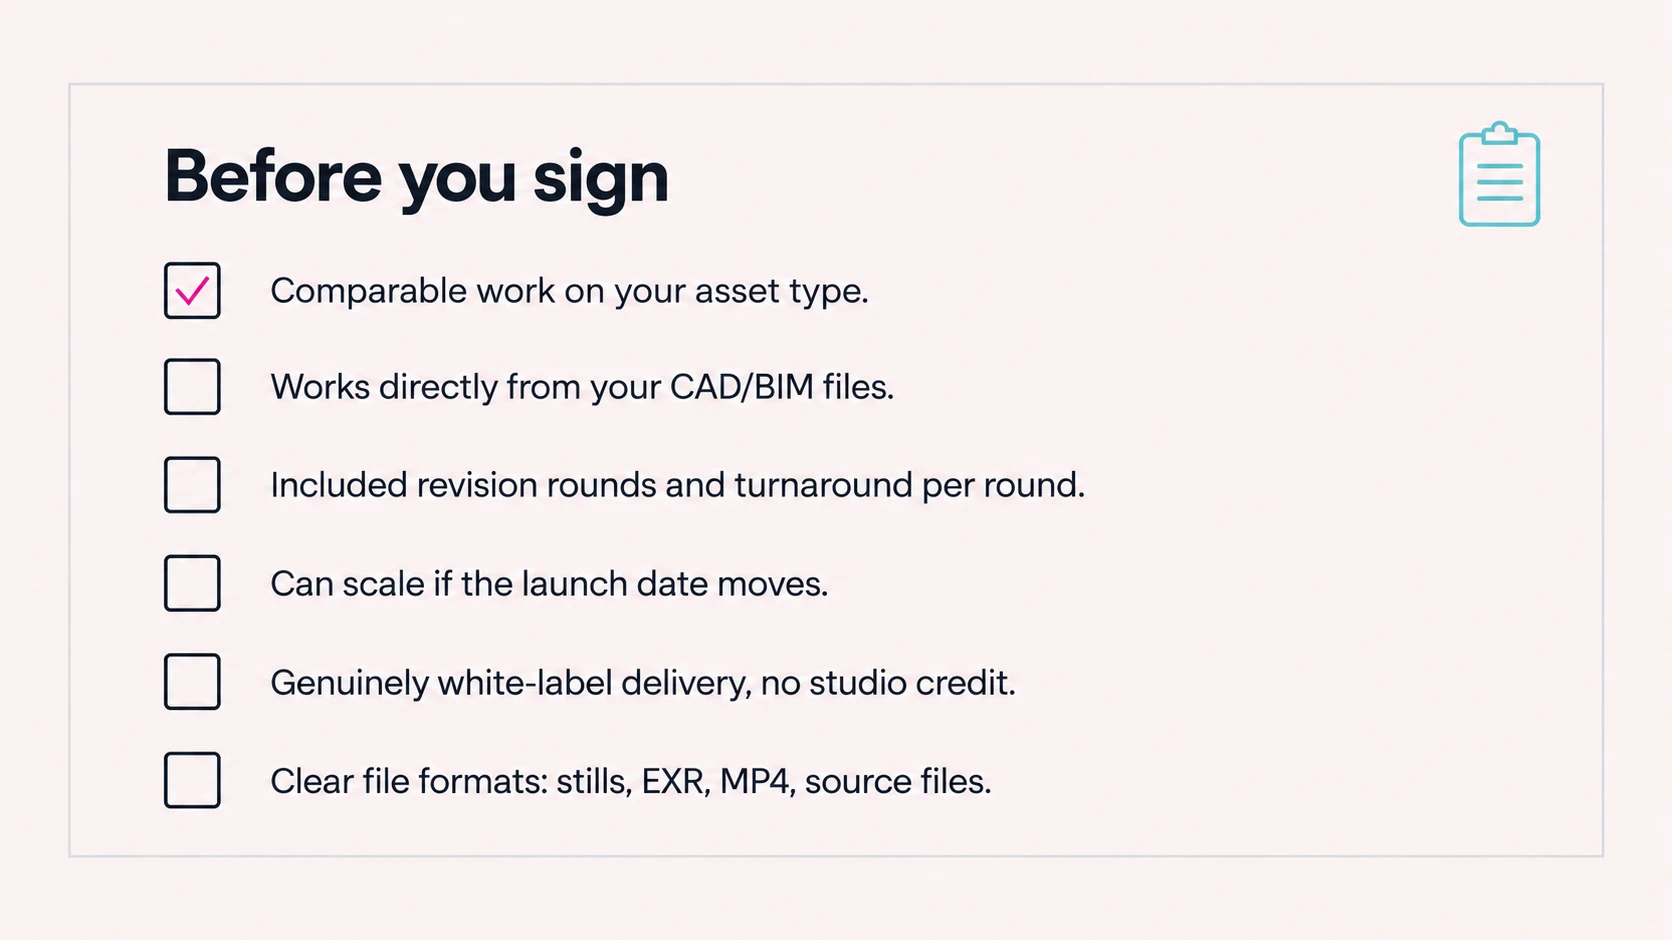
Task: Select the Comparable work on your asset type text
Action: 569,291
